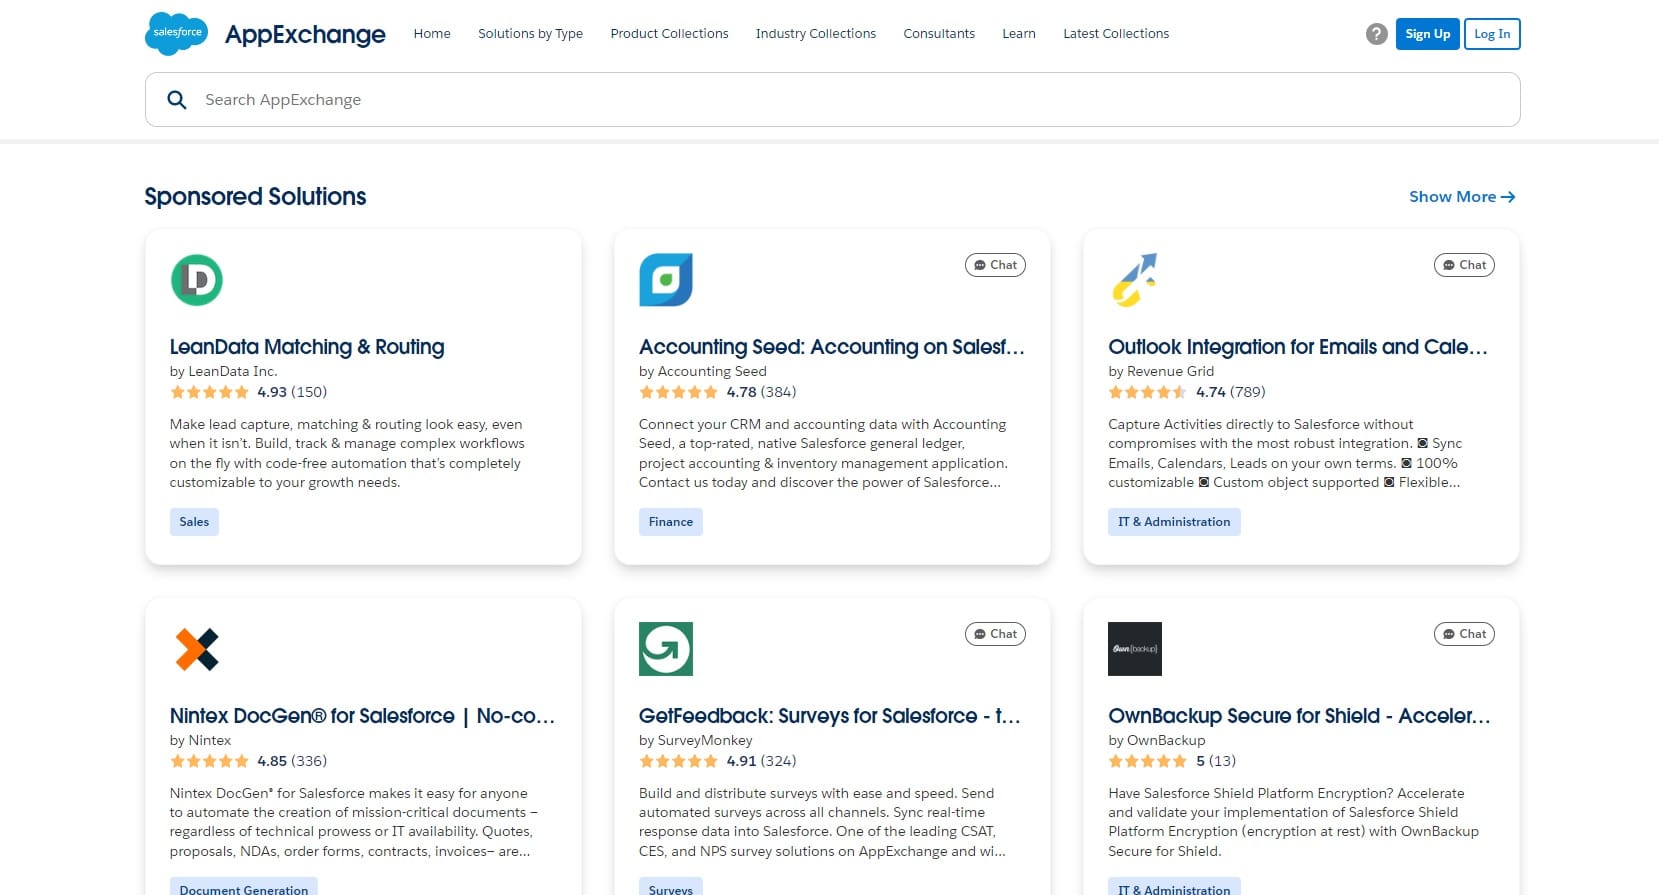
Task: Click the Accounting Seed app logo
Action: pyautogui.click(x=666, y=280)
